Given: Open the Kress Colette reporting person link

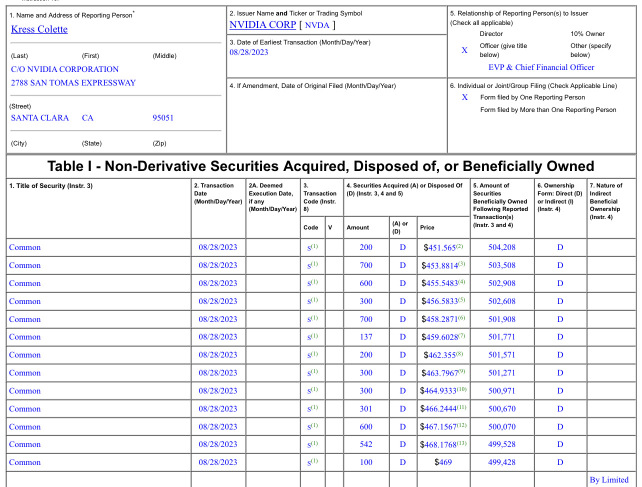Looking at the screenshot, I should click(39, 29).
